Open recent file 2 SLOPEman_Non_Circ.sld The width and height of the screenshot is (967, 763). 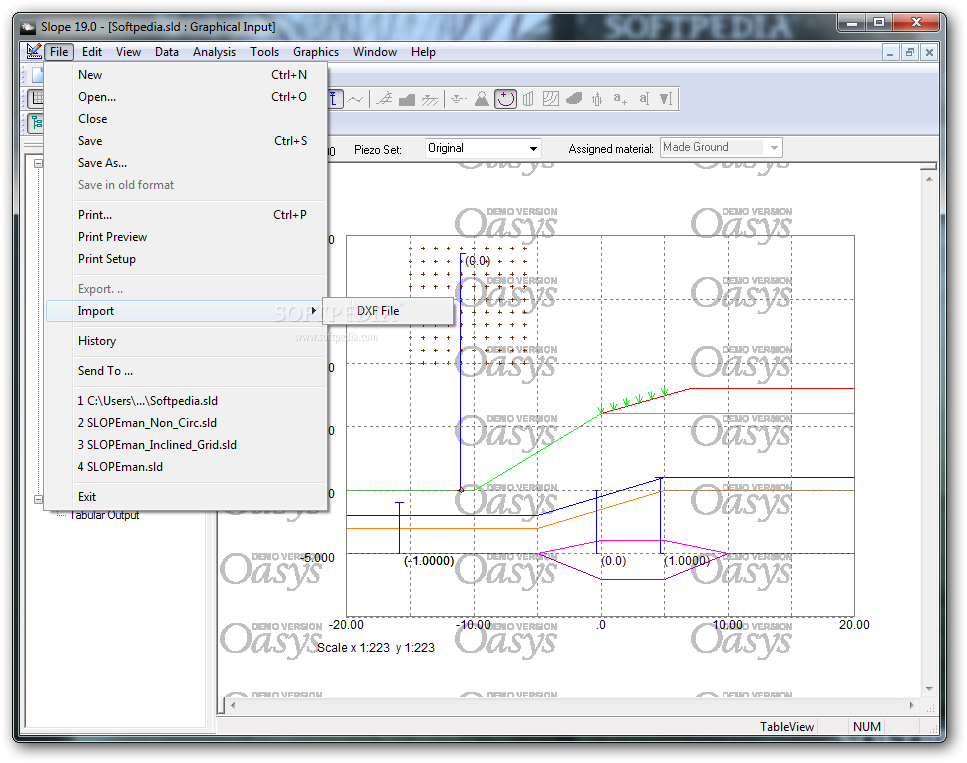coord(186,423)
